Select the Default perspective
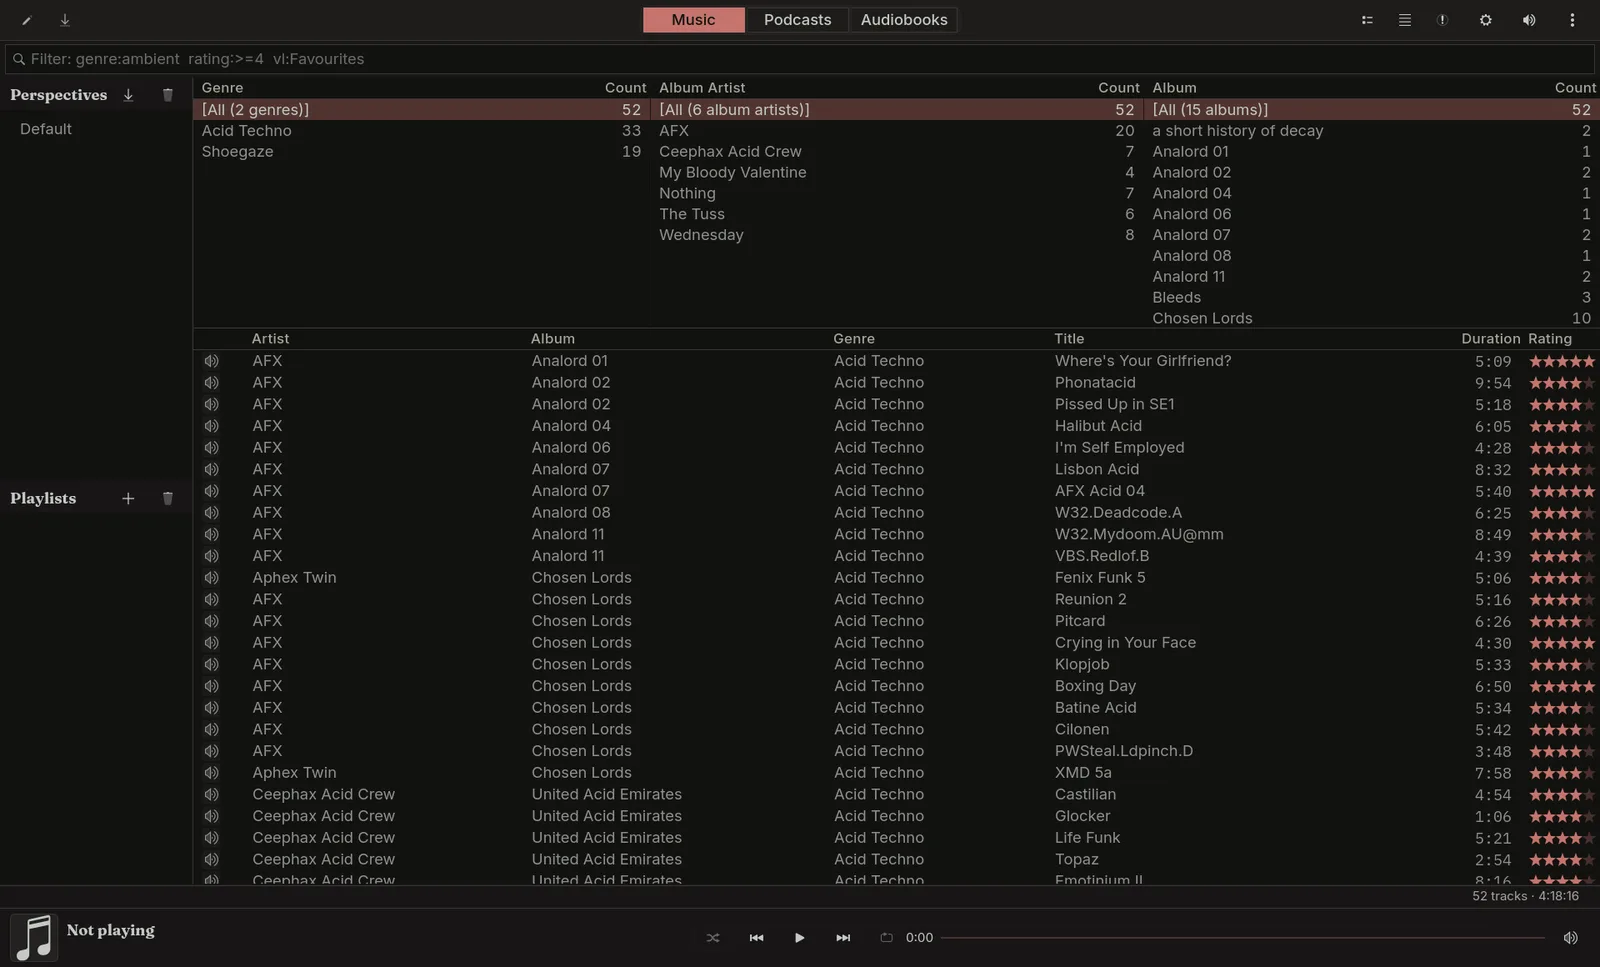The width and height of the screenshot is (1600, 967). coord(46,129)
